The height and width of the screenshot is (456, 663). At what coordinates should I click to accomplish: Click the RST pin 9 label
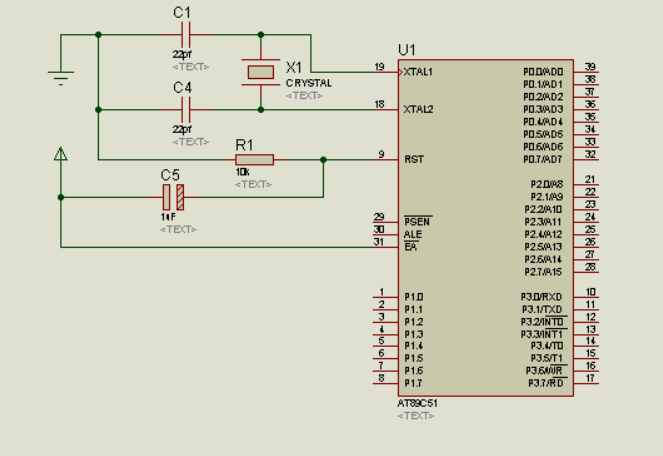(414, 159)
